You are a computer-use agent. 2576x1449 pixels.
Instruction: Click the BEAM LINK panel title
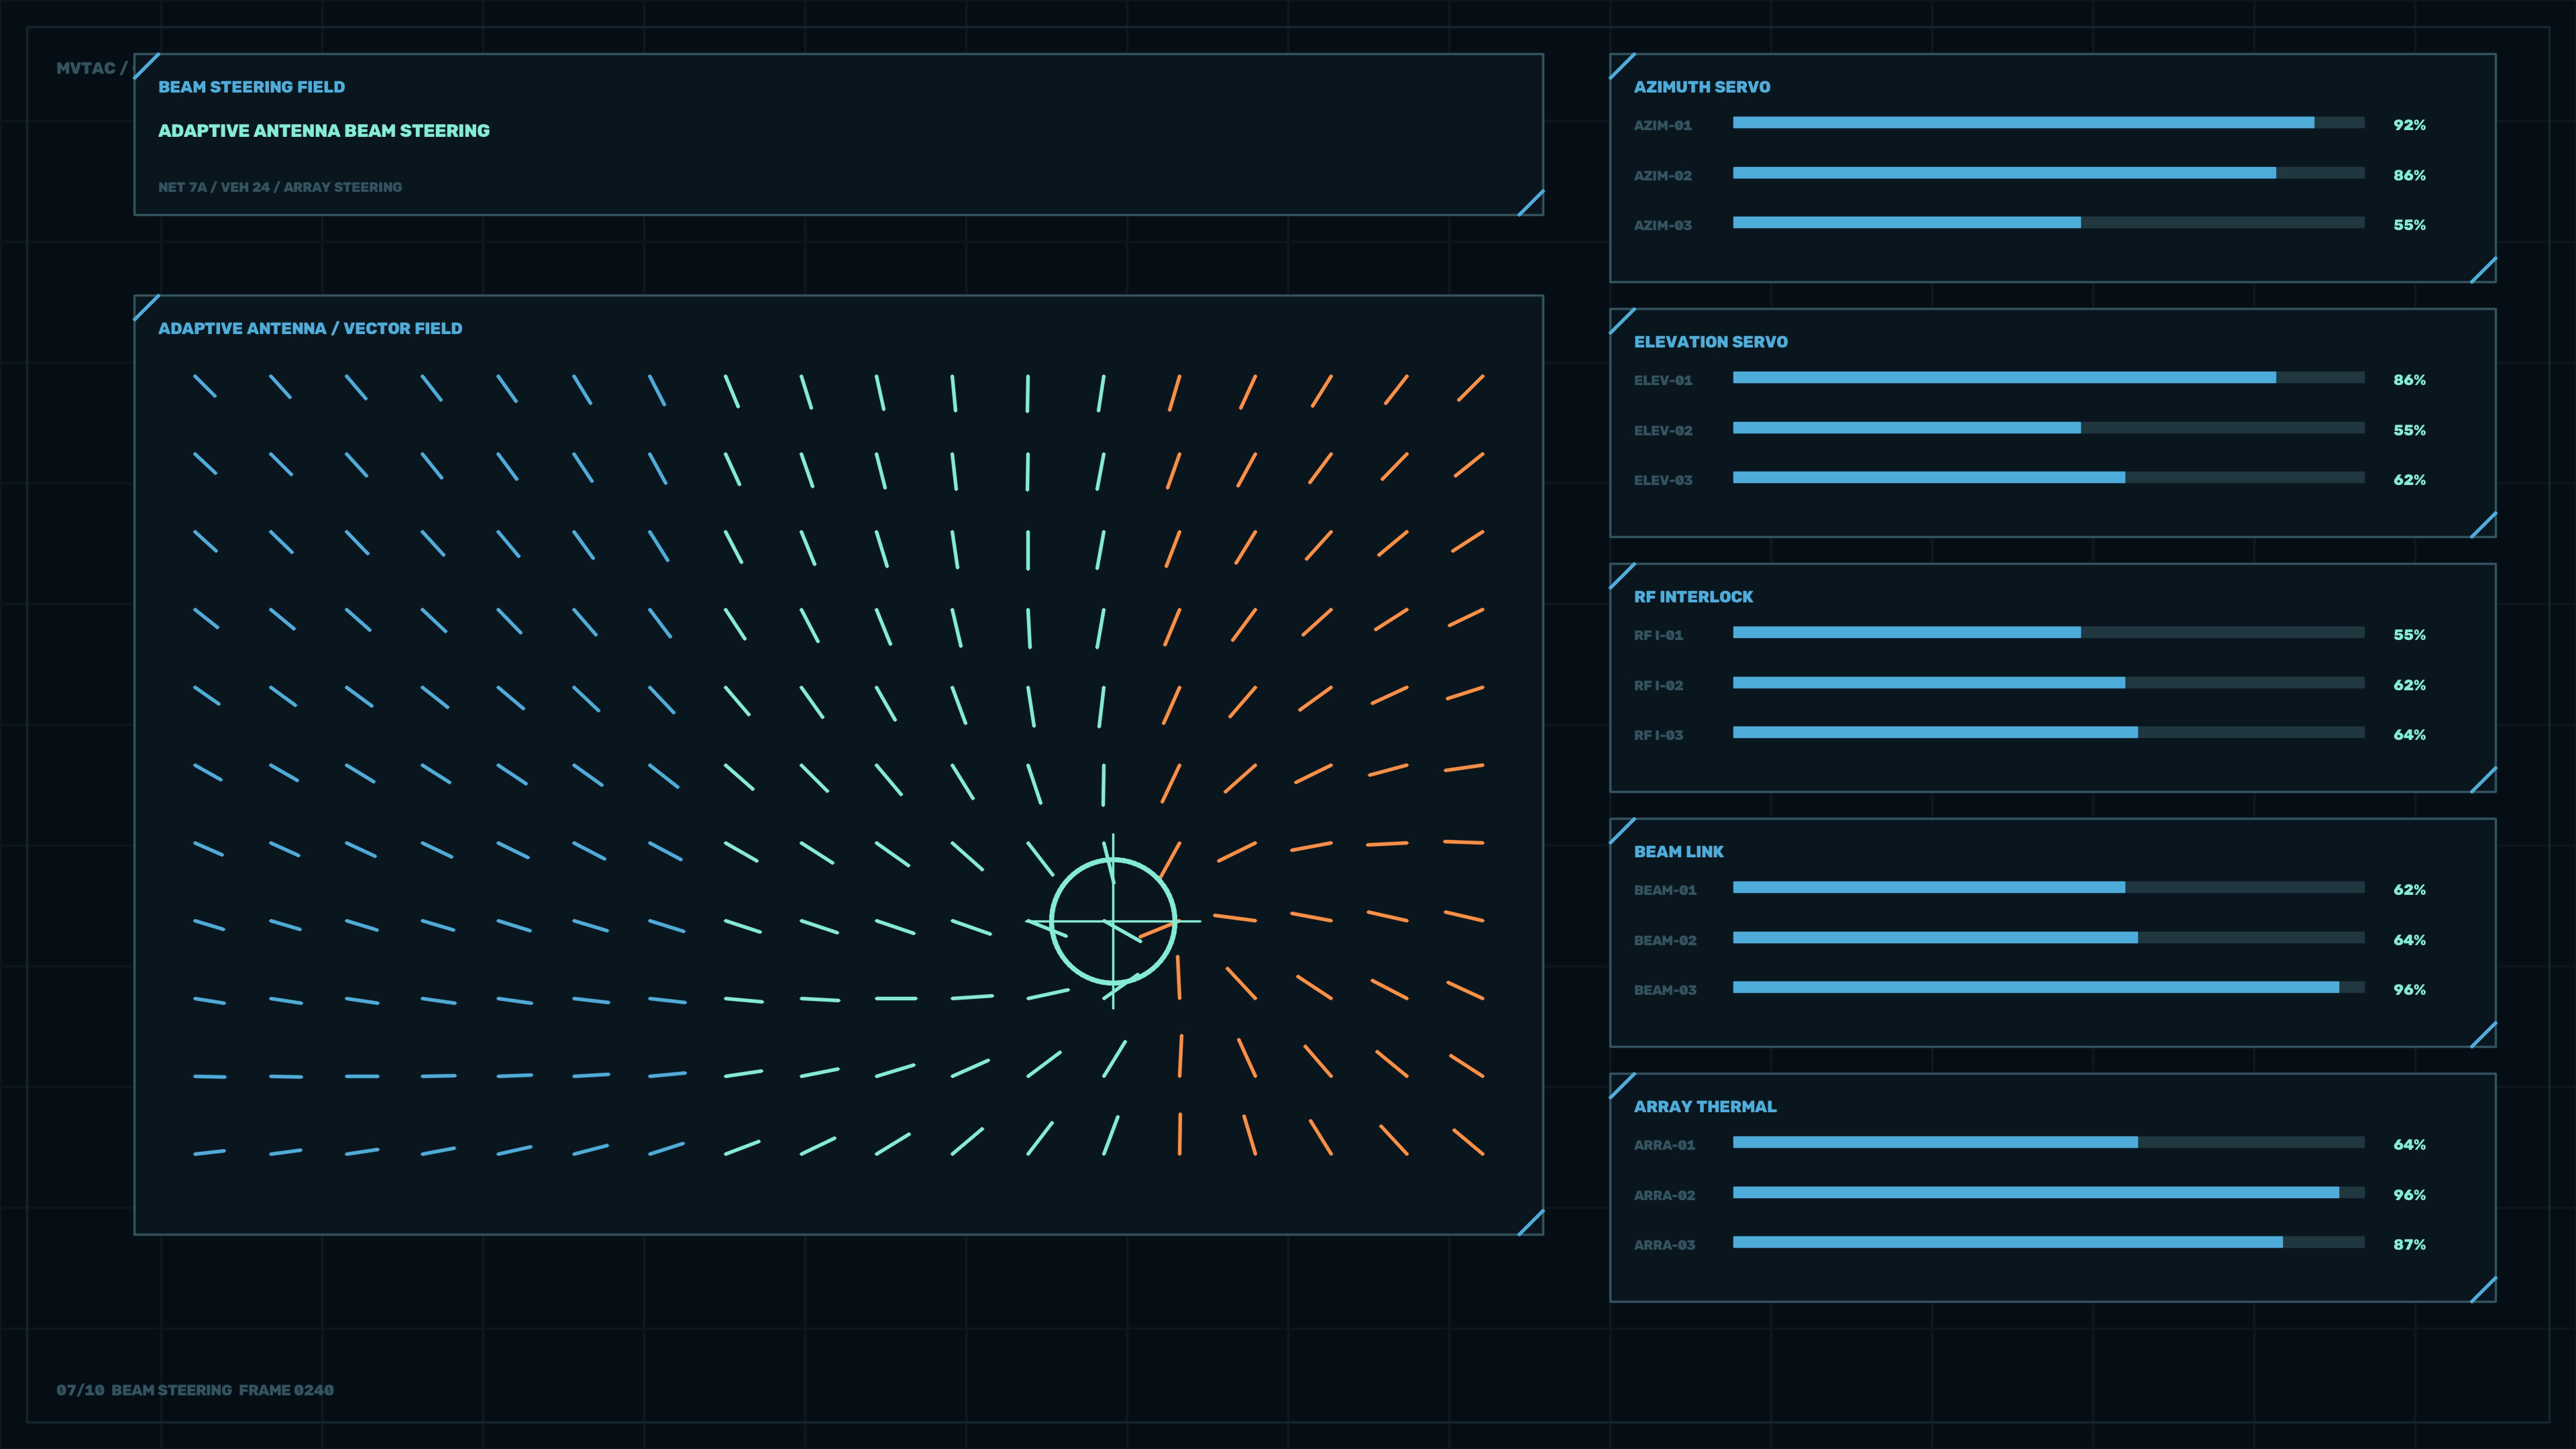(x=1678, y=852)
